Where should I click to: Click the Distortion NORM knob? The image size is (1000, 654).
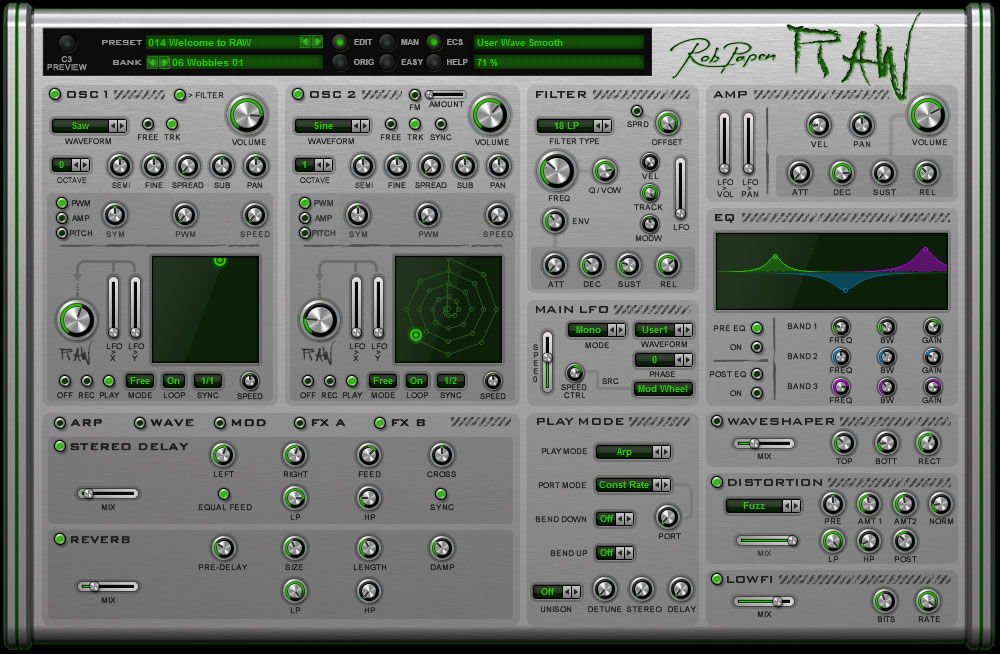pos(941,503)
